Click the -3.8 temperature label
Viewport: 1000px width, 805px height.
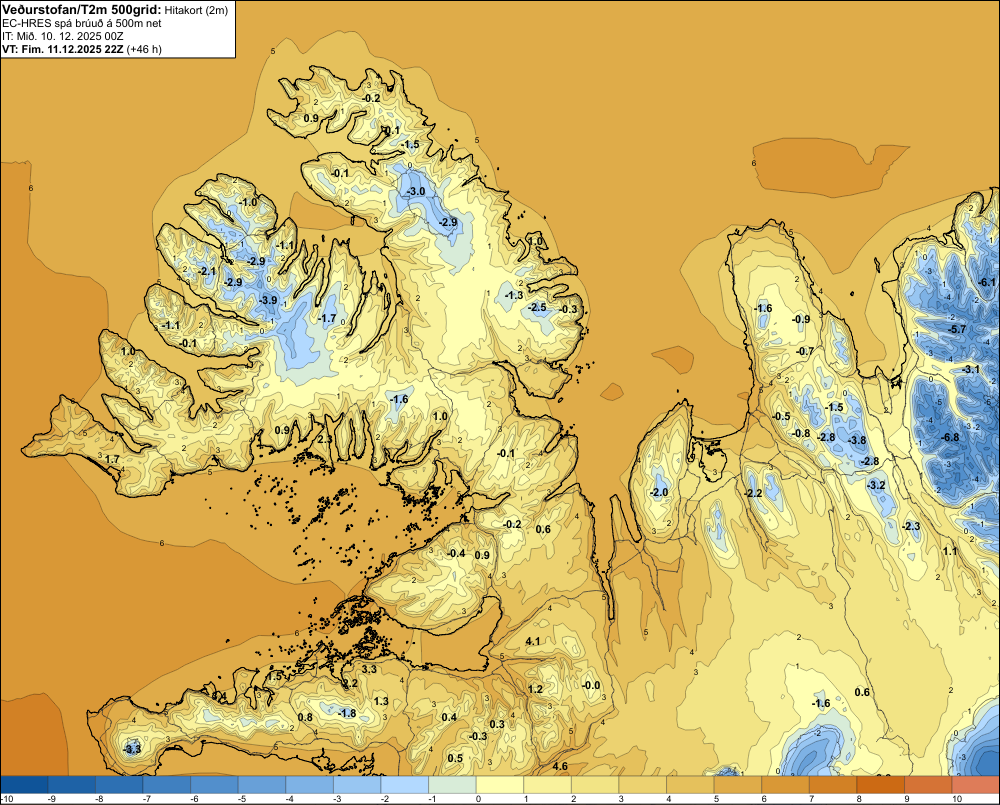(x=857, y=439)
